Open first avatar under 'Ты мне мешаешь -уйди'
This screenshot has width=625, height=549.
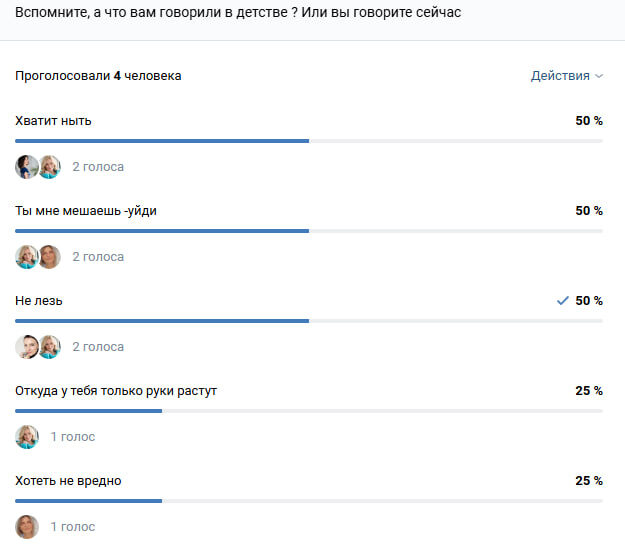[26, 257]
